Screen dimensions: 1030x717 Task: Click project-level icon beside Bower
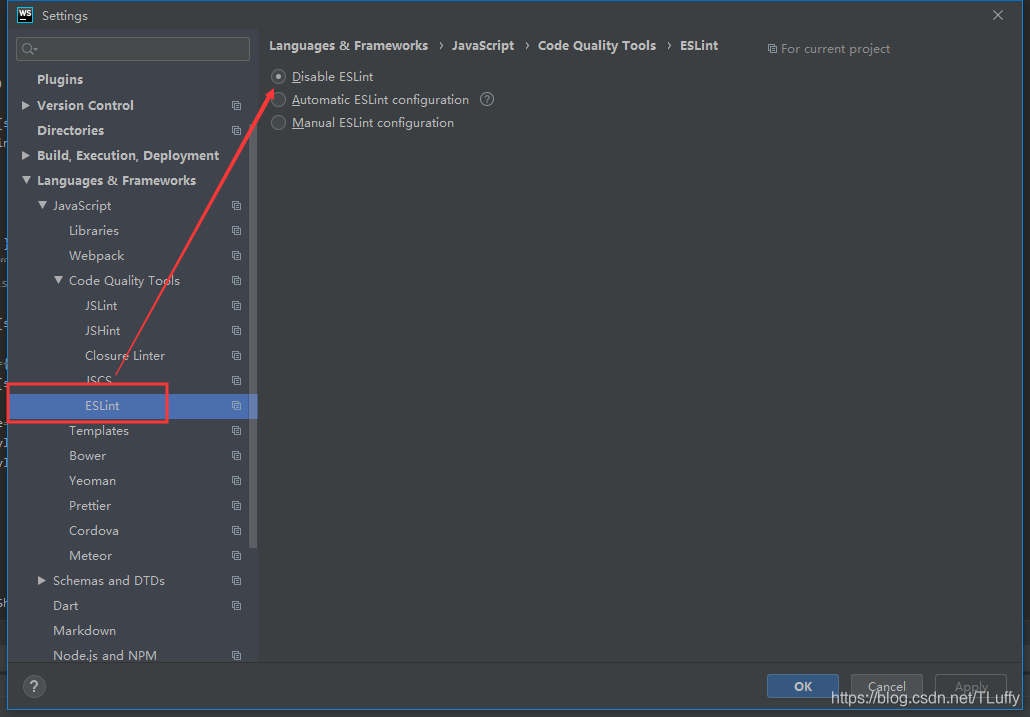(x=236, y=456)
